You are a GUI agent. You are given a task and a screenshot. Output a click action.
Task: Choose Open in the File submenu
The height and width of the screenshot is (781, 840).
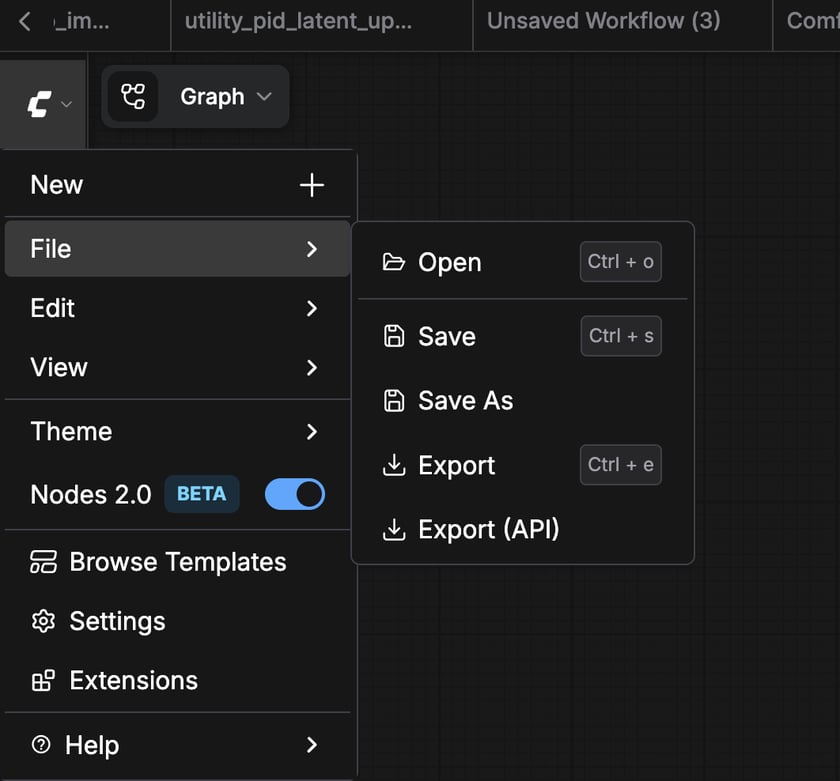click(x=522, y=262)
